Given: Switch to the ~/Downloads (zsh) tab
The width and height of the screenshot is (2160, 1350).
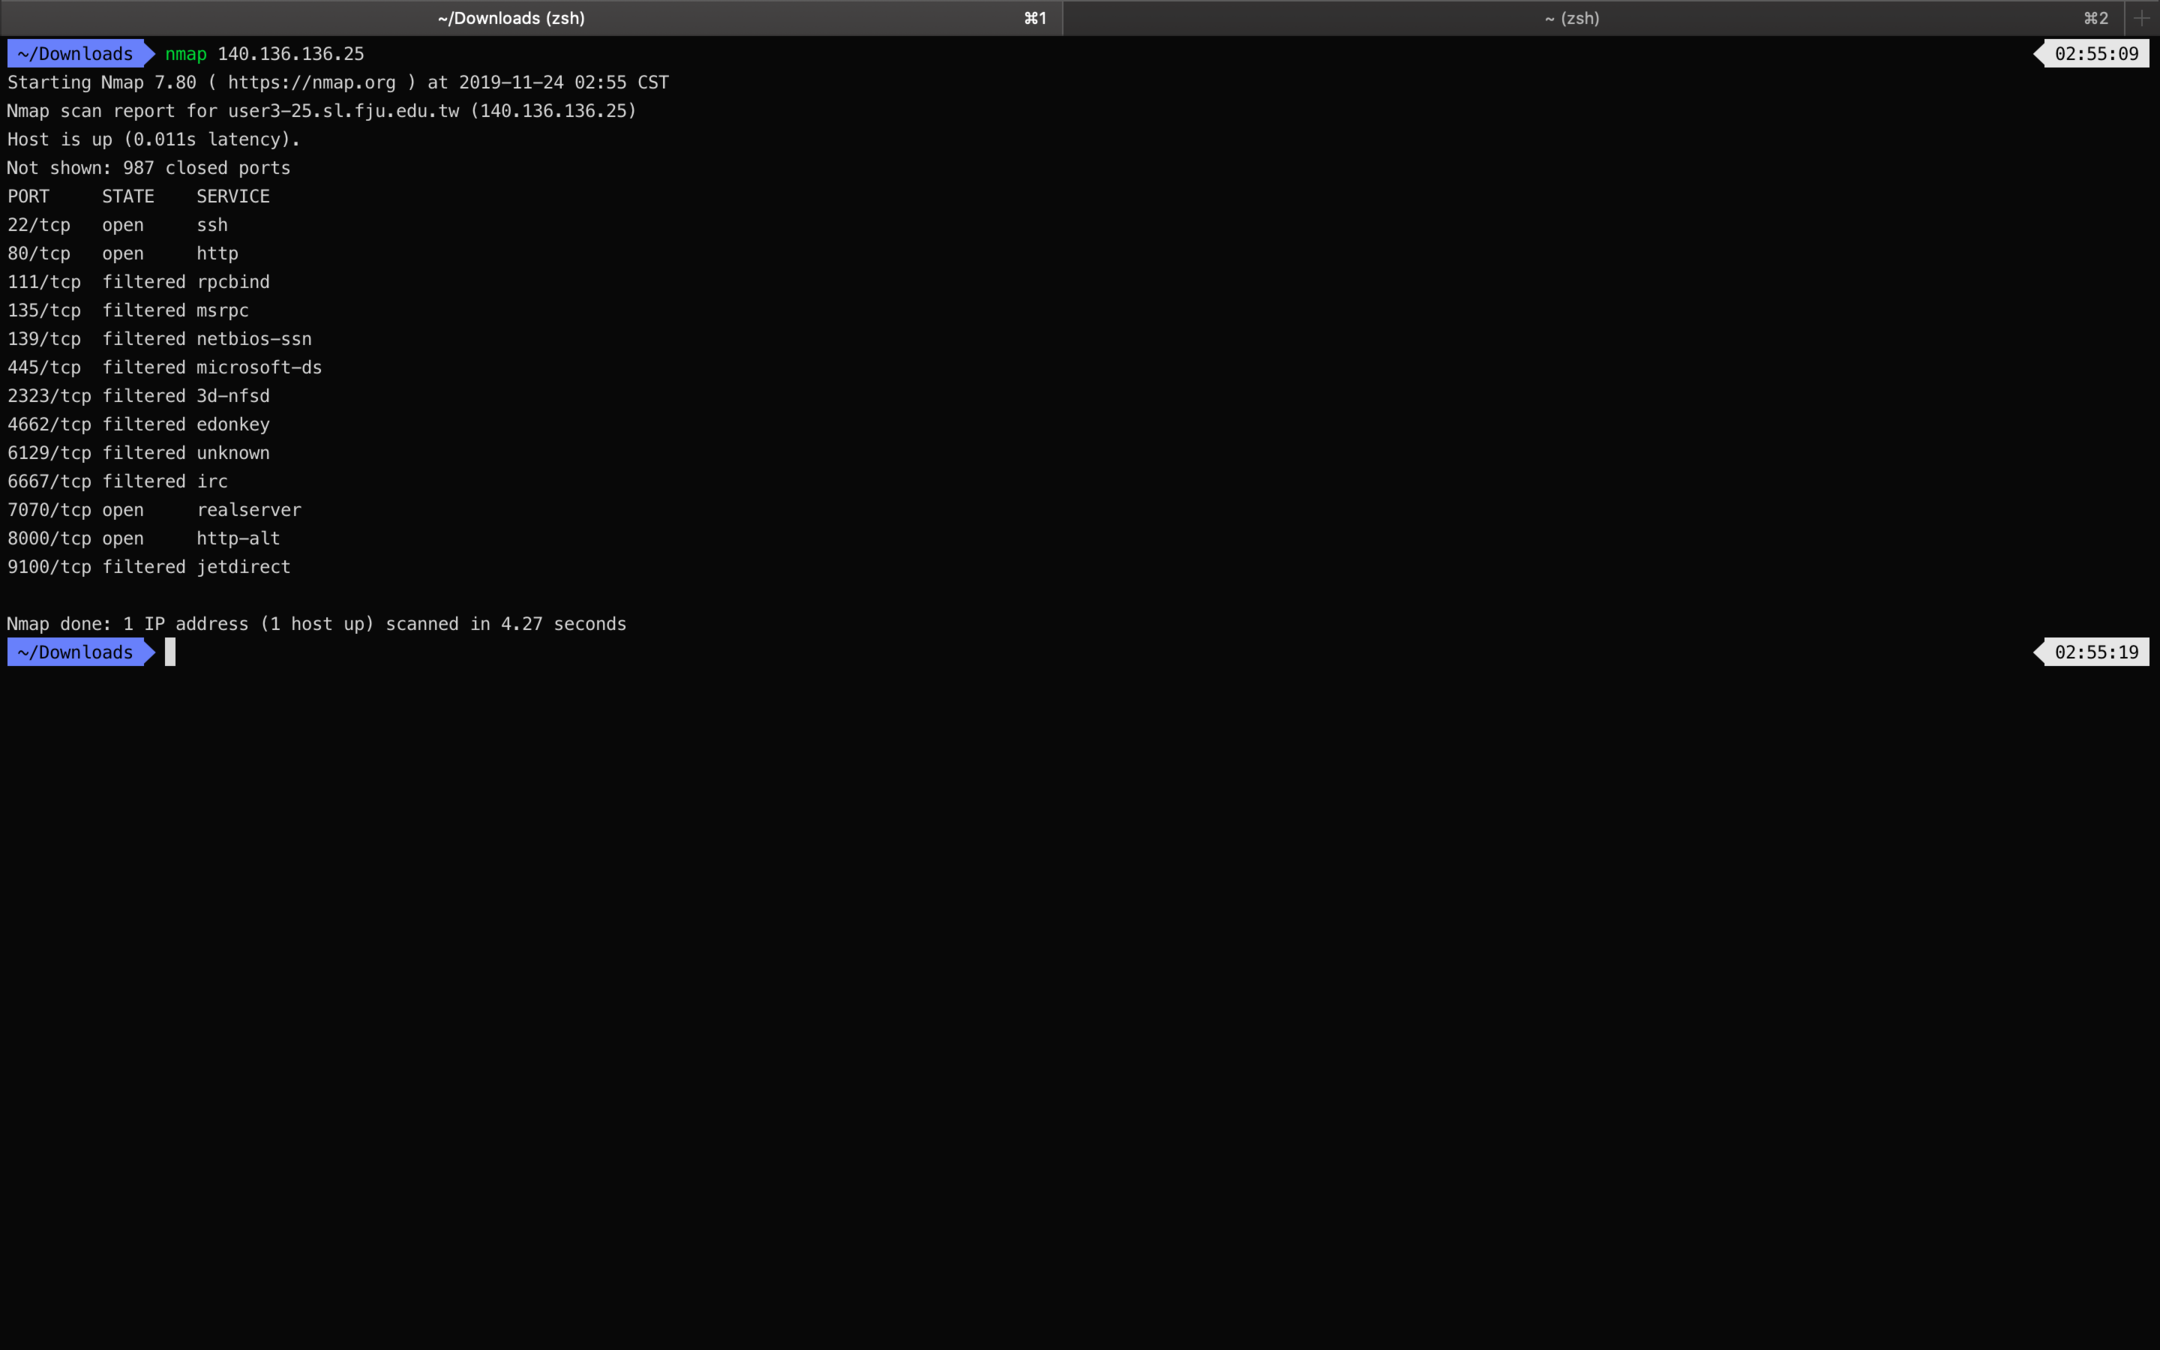Looking at the screenshot, I should [510, 18].
